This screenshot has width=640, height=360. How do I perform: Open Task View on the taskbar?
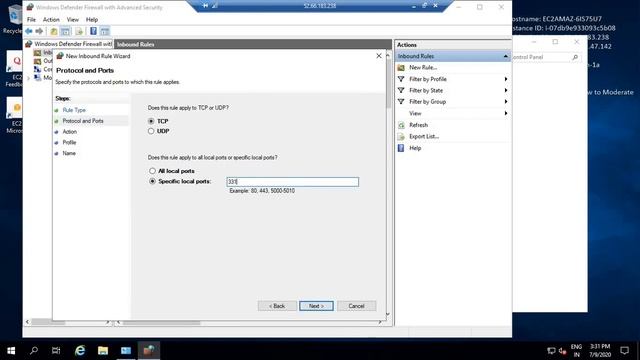pos(56,350)
